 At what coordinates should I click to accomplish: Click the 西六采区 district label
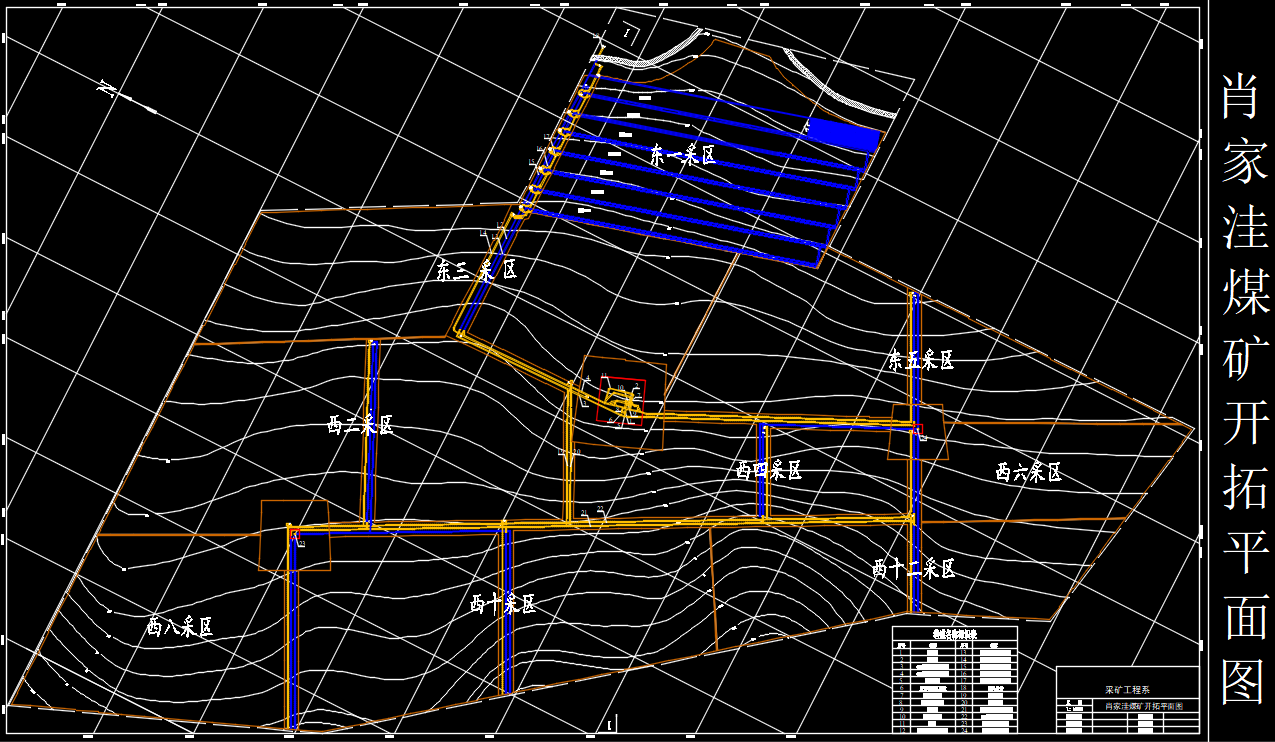click(1028, 472)
